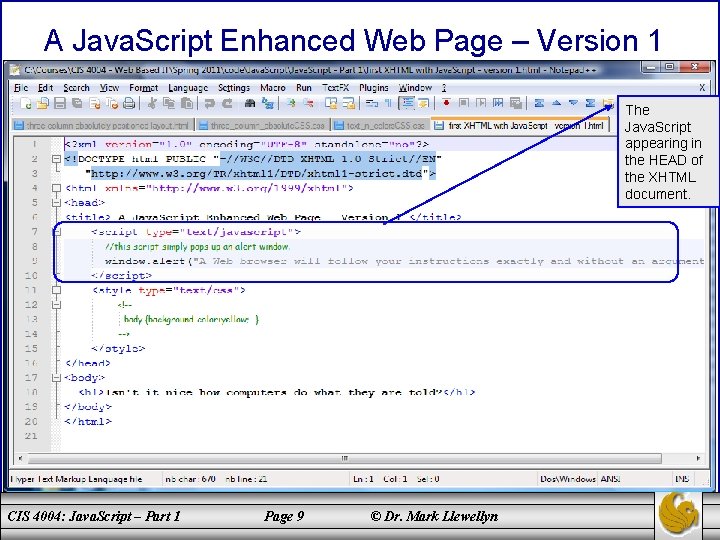Switch to three_column_absoluteCSS.css tab

[x=262, y=125]
